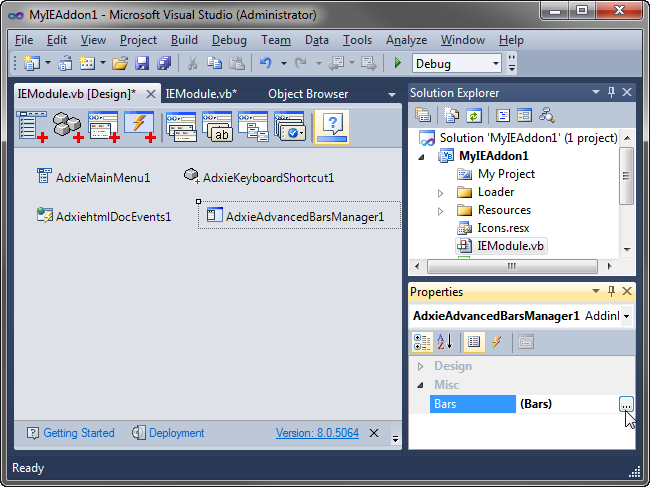Add a main menu component in designer
Viewport: 650px width, 487px height.
pyautogui.click(x=32, y=127)
